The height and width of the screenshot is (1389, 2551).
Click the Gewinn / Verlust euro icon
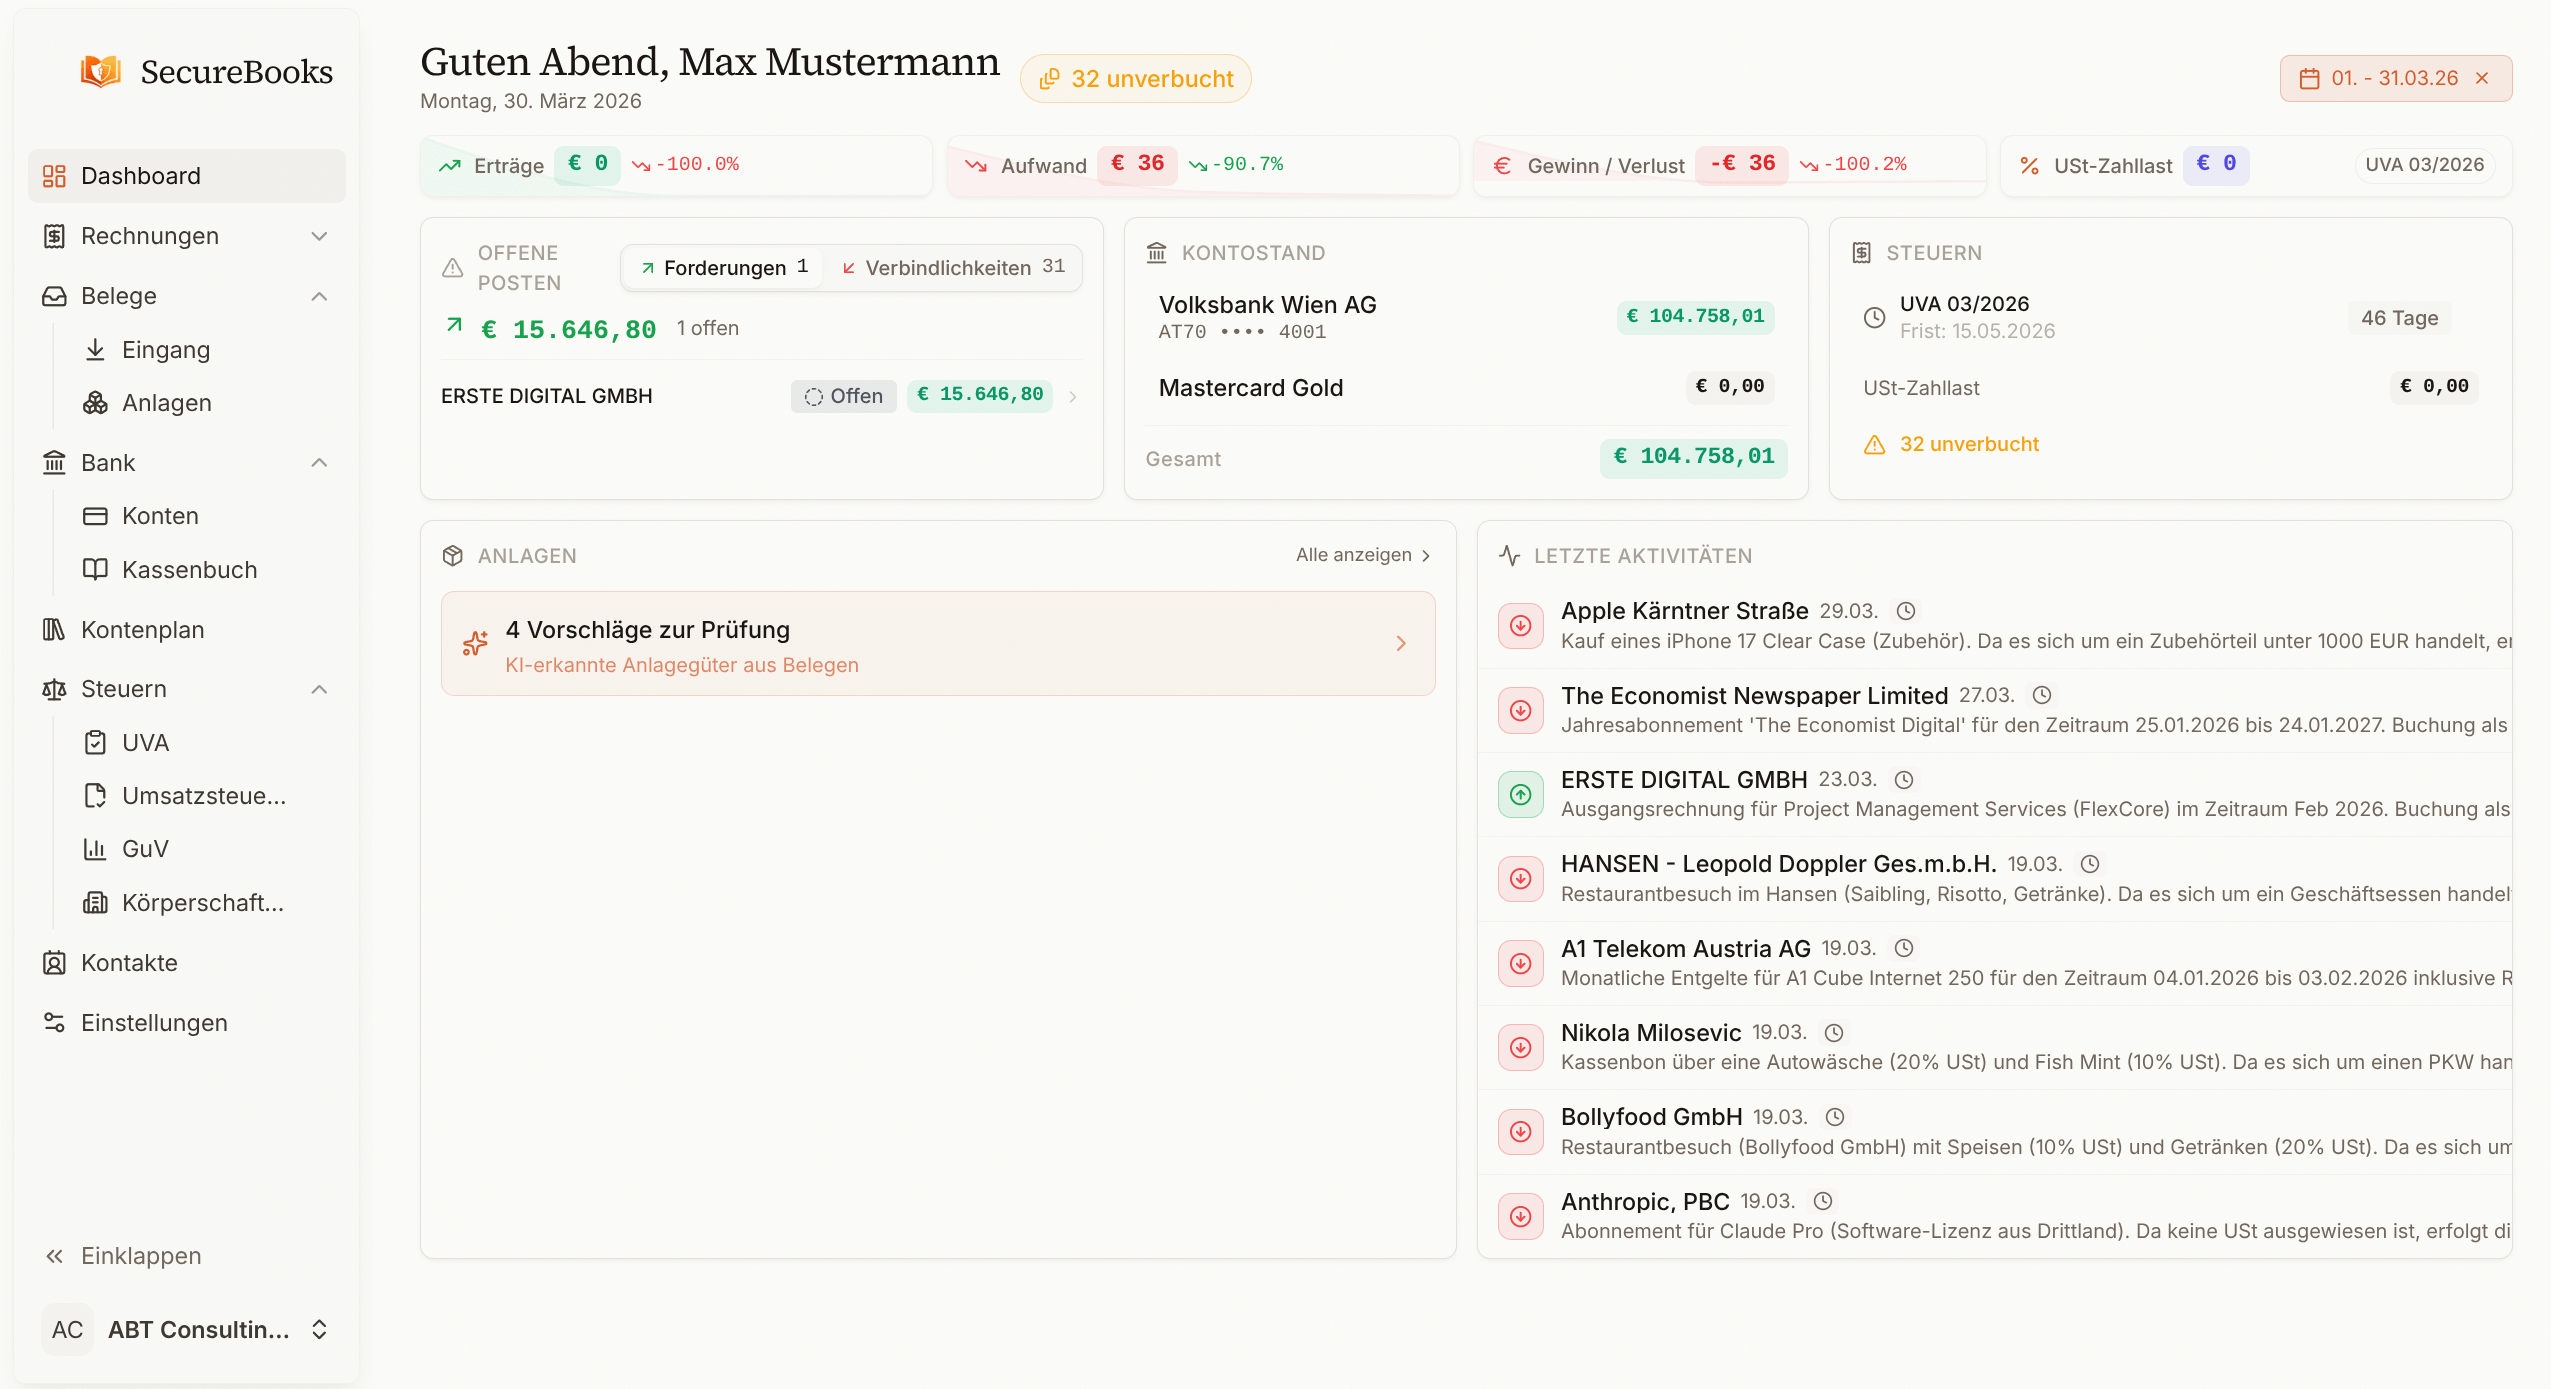[x=1502, y=166]
